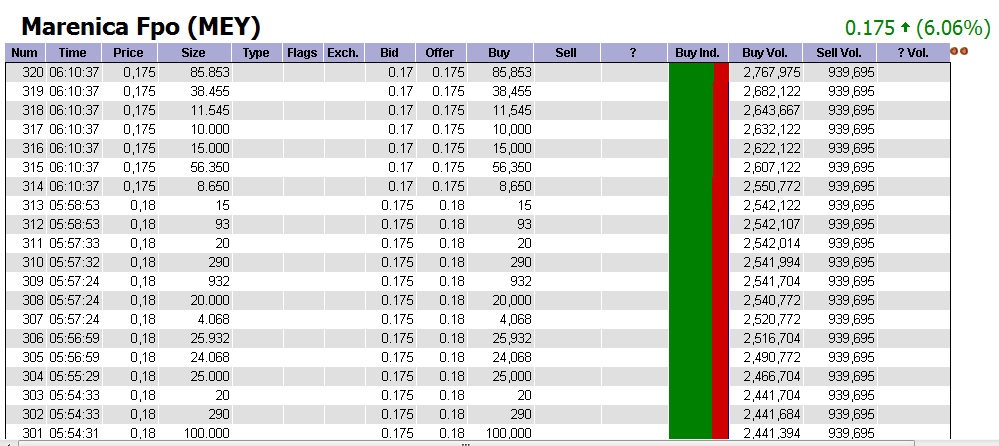Click Buy value 932 in row 309
Image resolution: width=999 pixels, height=446 pixels.
tap(520, 282)
